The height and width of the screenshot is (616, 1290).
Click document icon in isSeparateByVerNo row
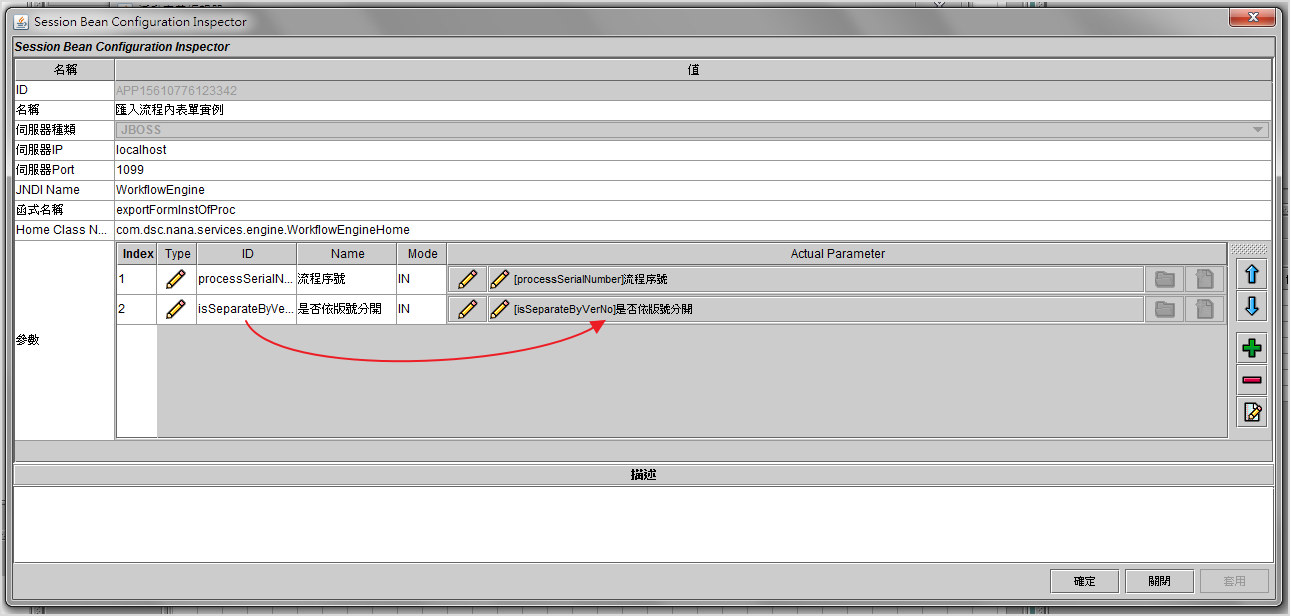1204,310
